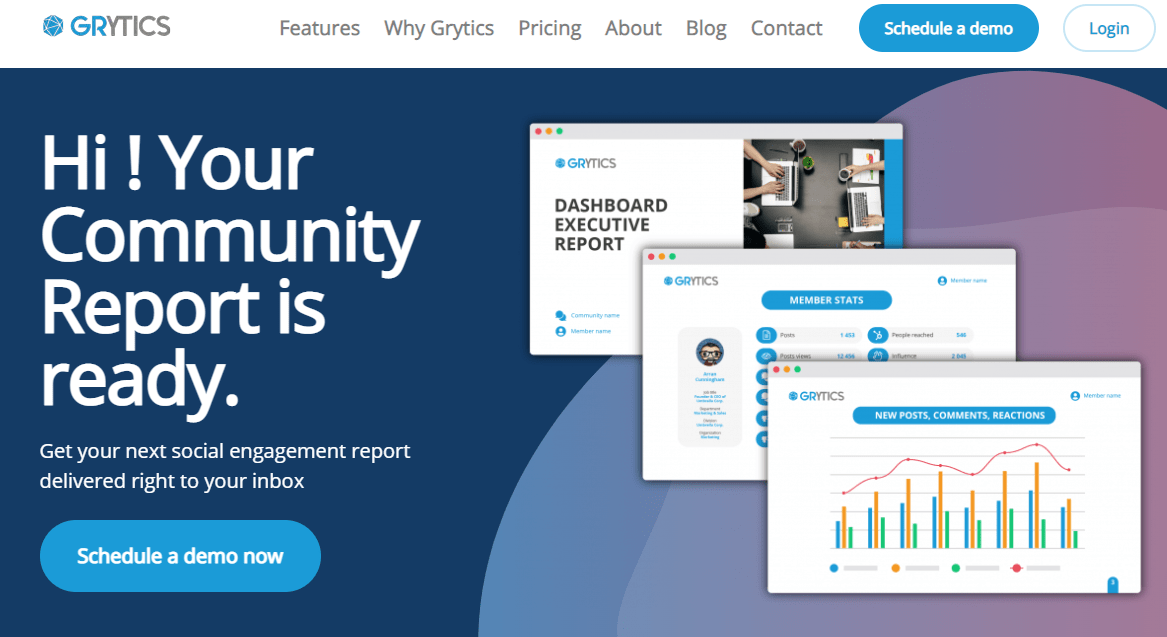Go to the Pricing page
1167x637 pixels.
(549, 28)
